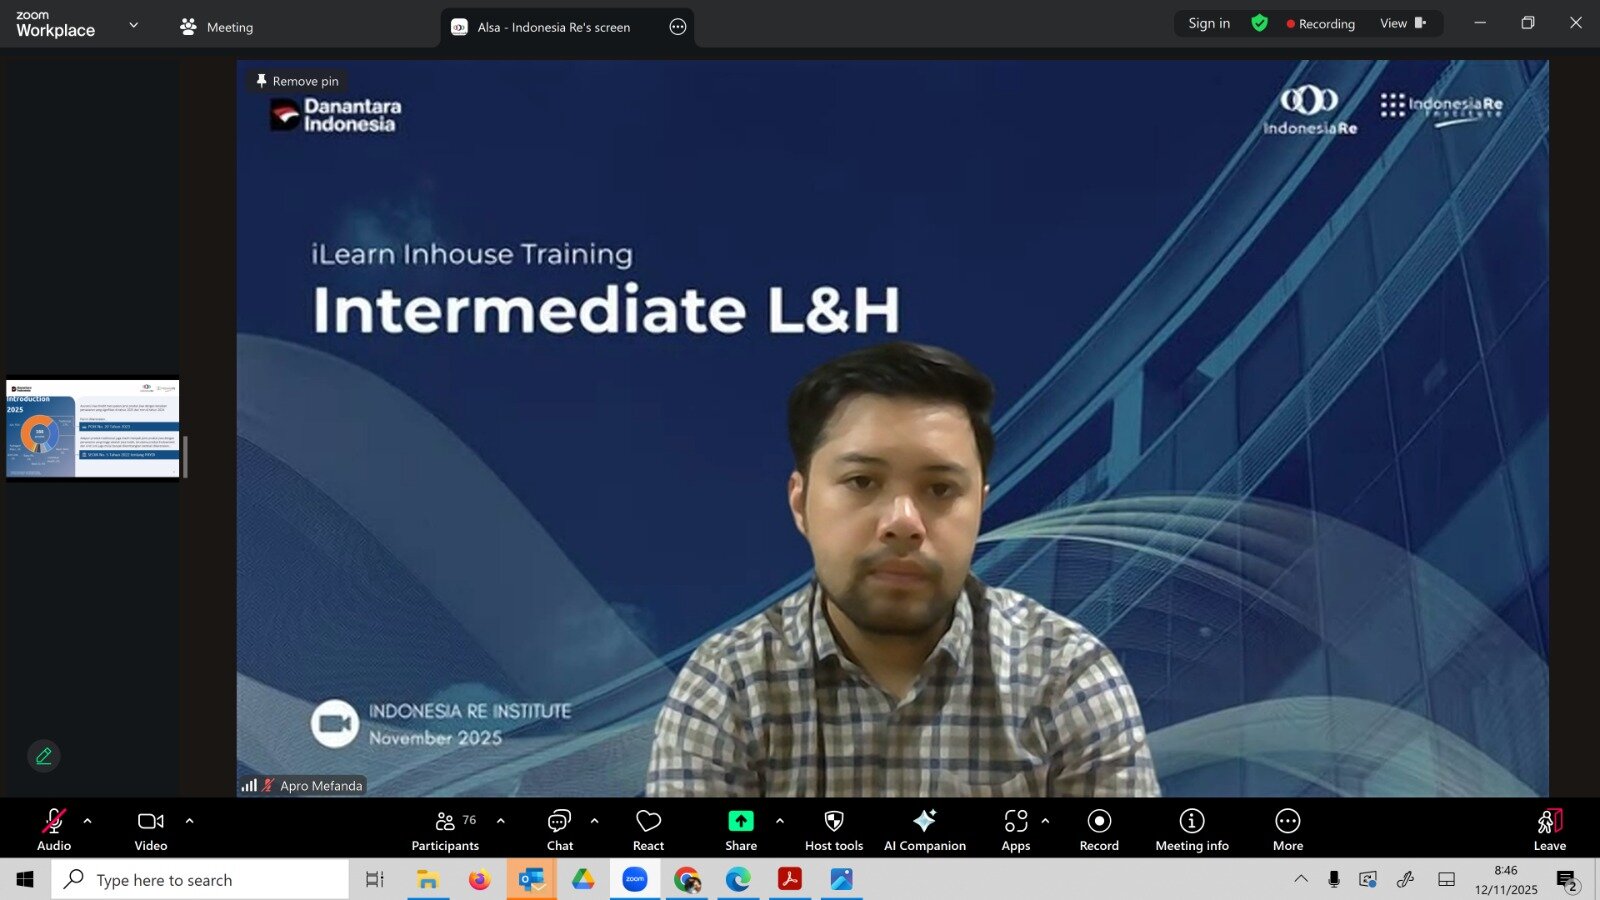The width and height of the screenshot is (1600, 900).
Task: Open the React emoji menu
Action: point(648,829)
